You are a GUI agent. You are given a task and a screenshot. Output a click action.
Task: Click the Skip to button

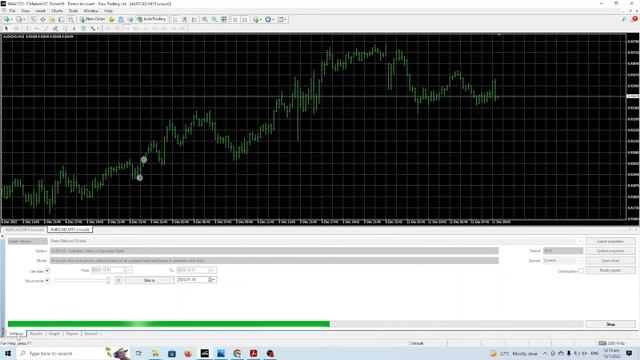149,280
